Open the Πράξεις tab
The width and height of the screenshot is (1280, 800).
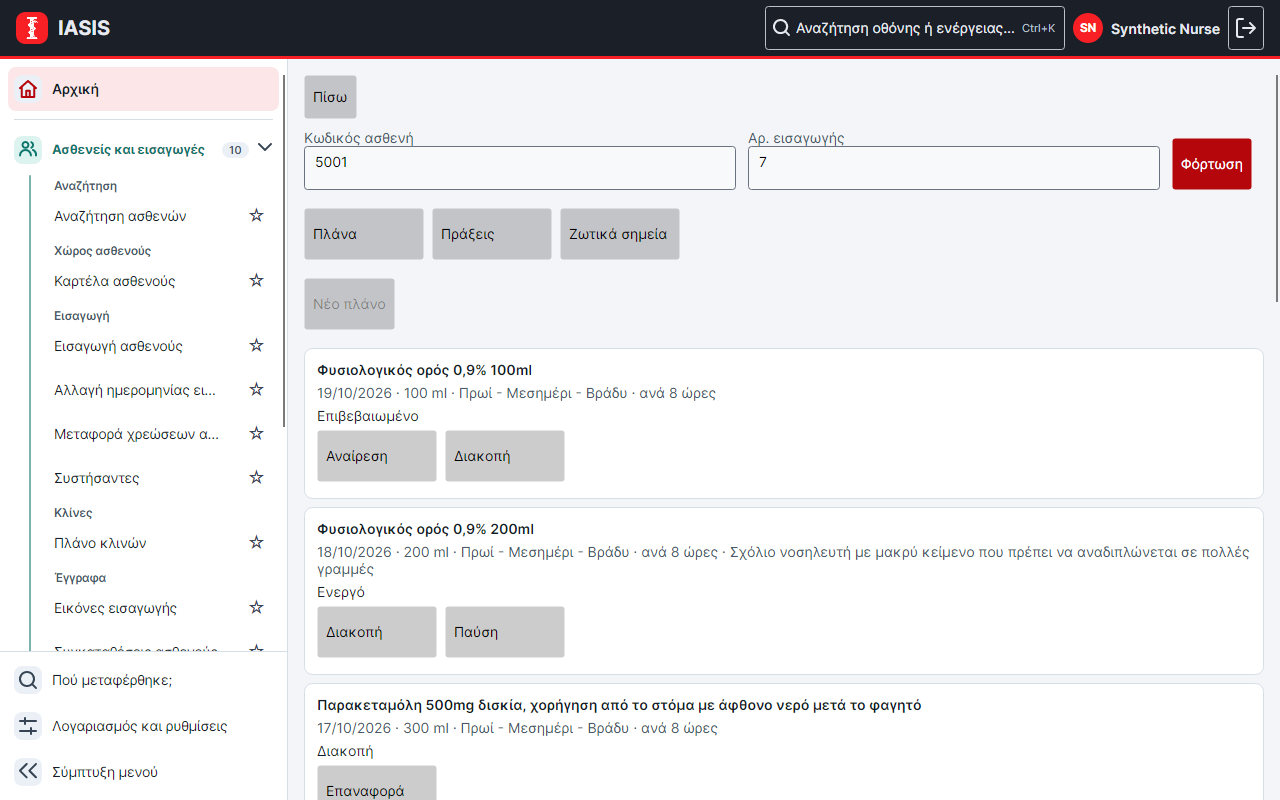492,234
